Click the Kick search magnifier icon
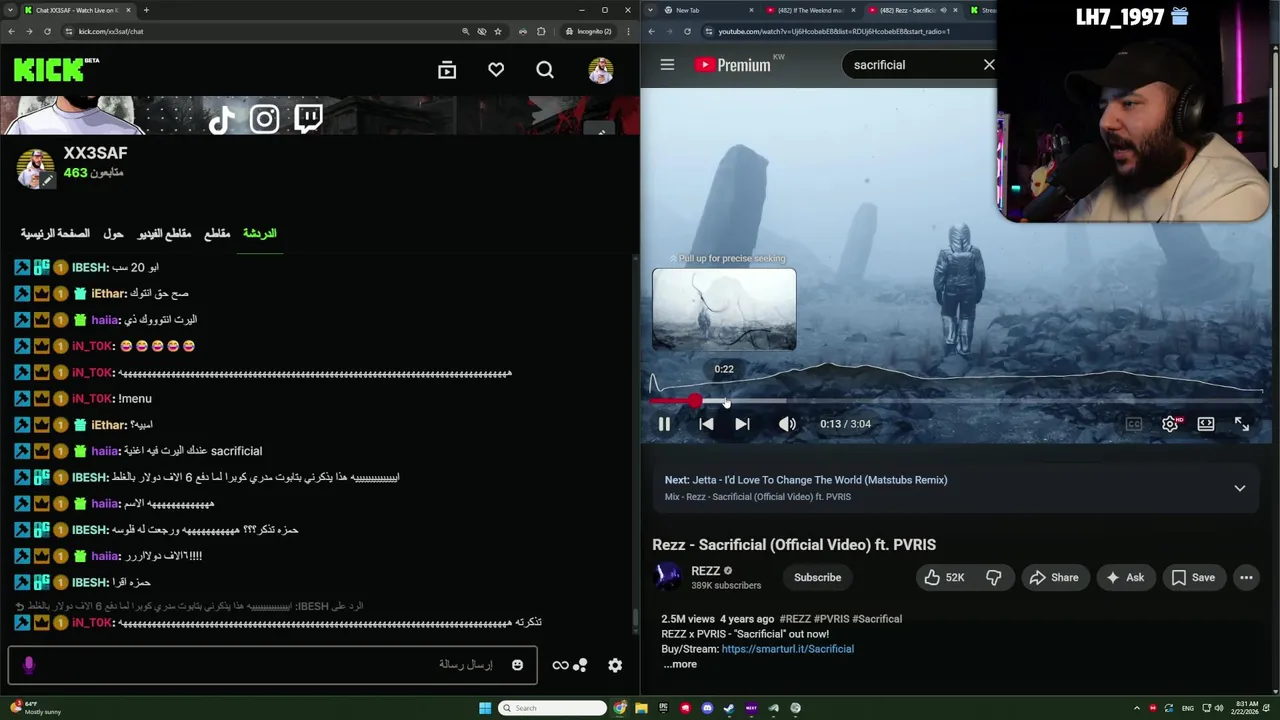 tap(545, 70)
